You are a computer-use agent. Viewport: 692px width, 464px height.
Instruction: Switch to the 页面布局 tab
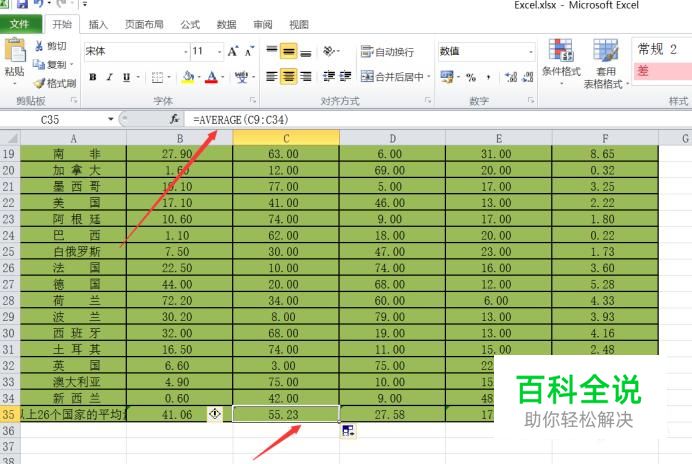pos(144,24)
